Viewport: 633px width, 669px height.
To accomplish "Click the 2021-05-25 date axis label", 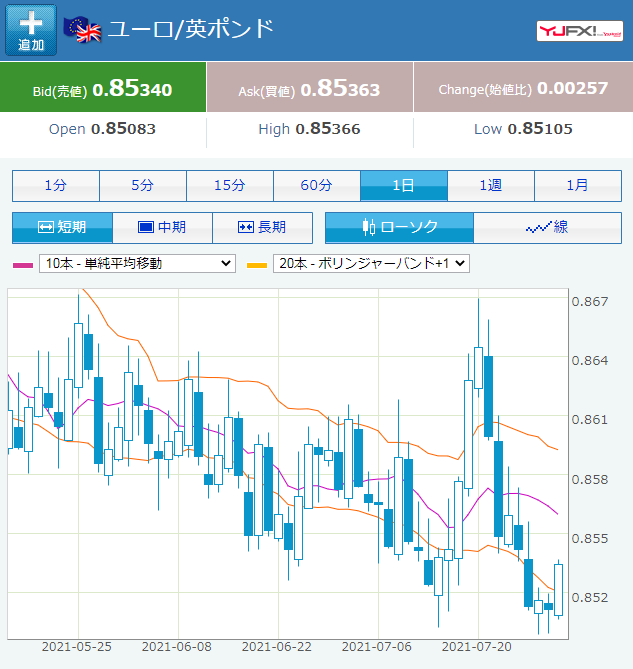I will pos(77,647).
